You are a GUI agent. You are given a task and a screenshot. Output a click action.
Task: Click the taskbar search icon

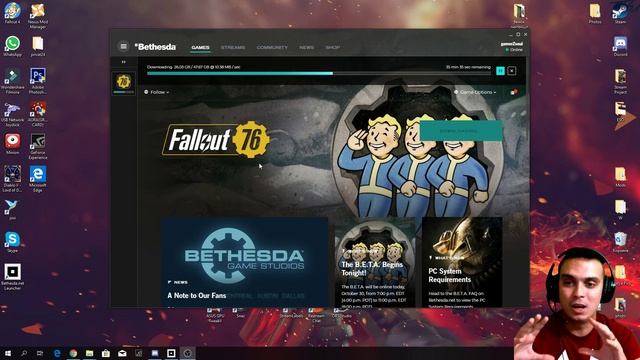(24, 353)
